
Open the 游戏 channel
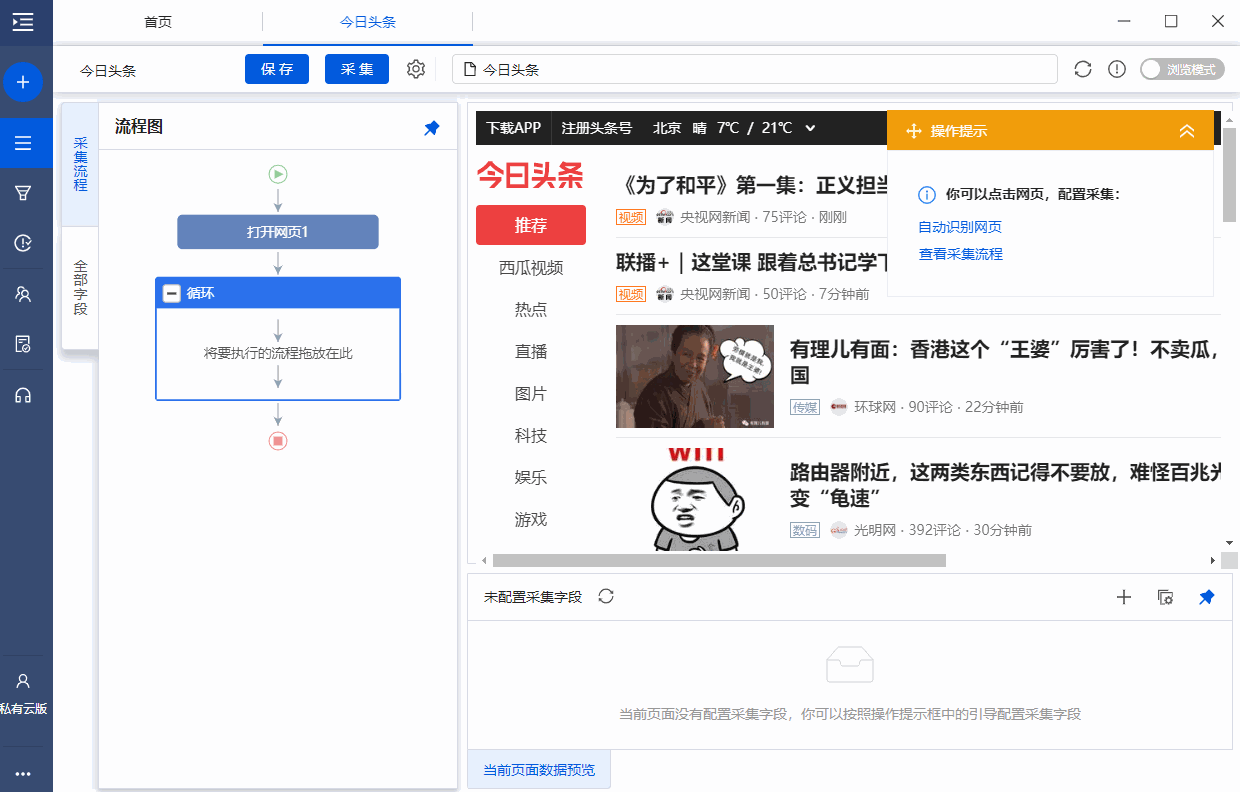point(531,520)
